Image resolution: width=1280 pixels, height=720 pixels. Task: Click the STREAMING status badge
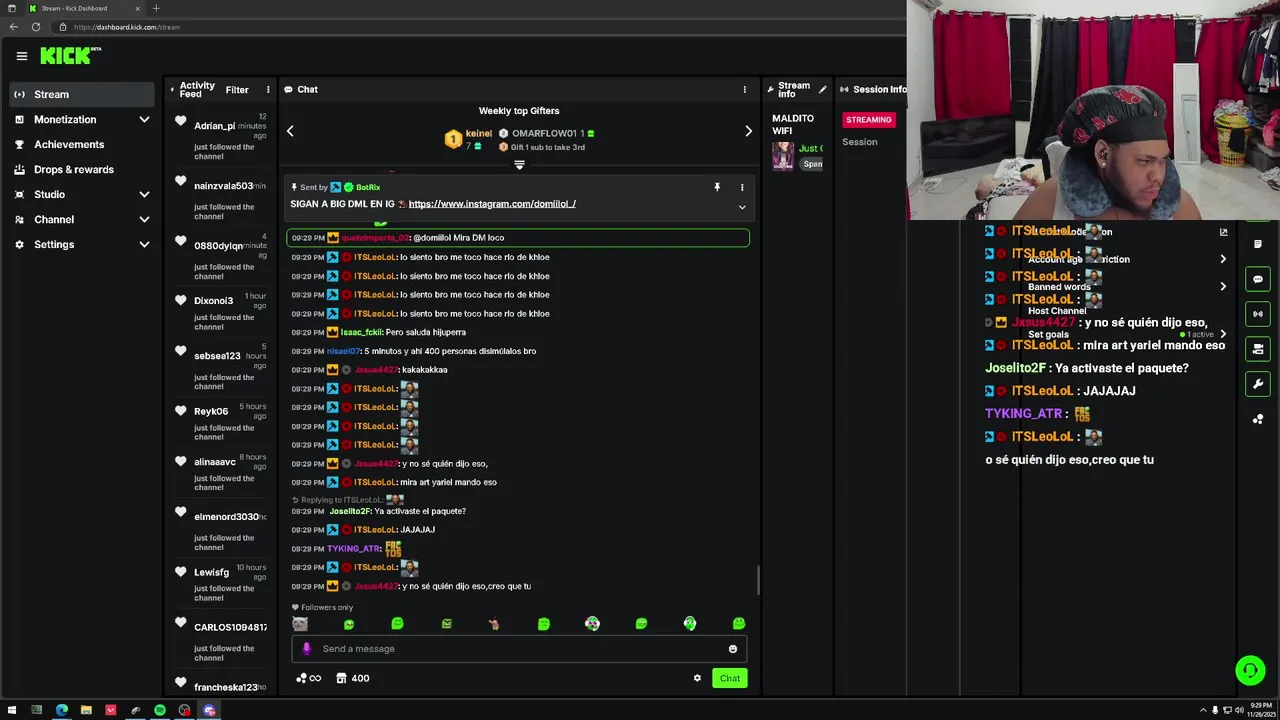[x=868, y=120]
